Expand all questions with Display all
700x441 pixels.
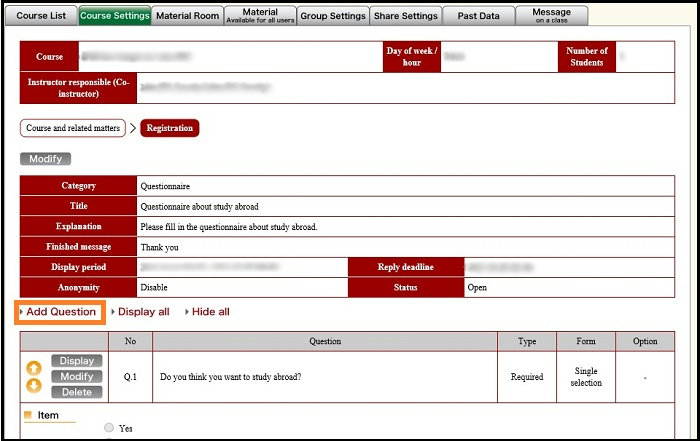coord(143,312)
